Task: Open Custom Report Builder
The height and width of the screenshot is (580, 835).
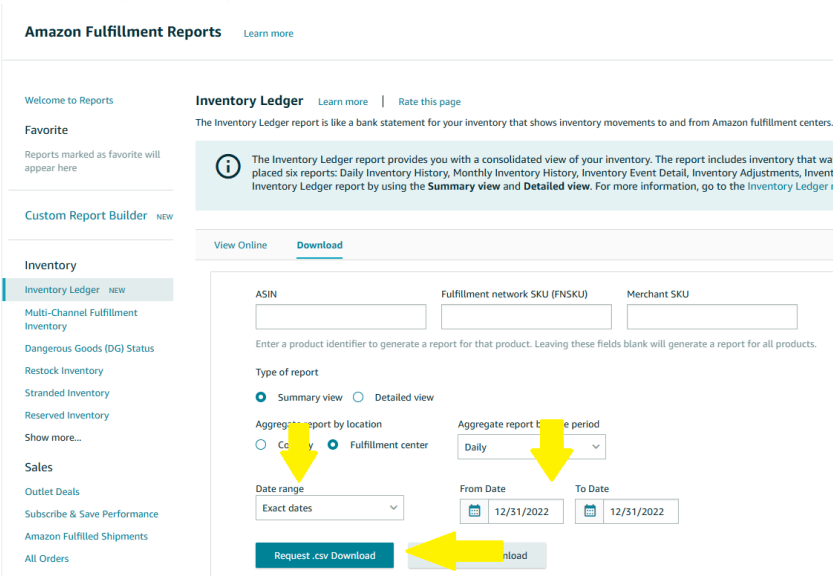Action: click(86, 216)
